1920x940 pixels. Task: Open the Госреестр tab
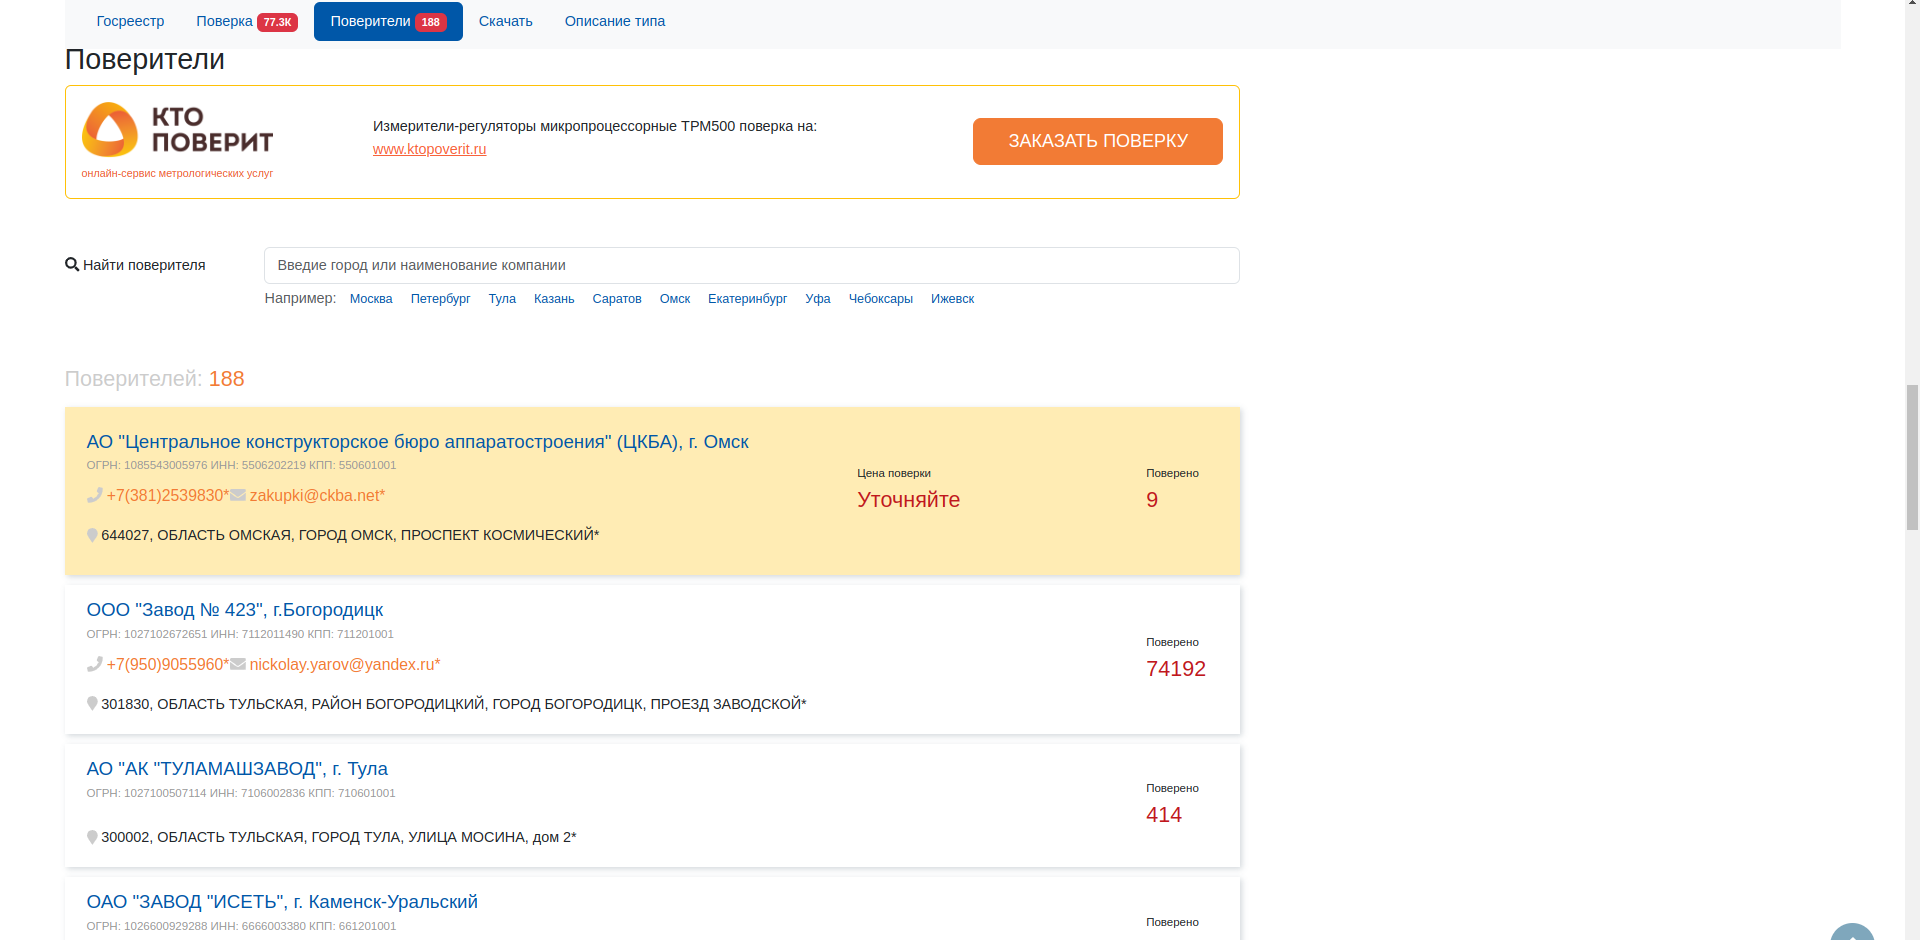pos(130,21)
